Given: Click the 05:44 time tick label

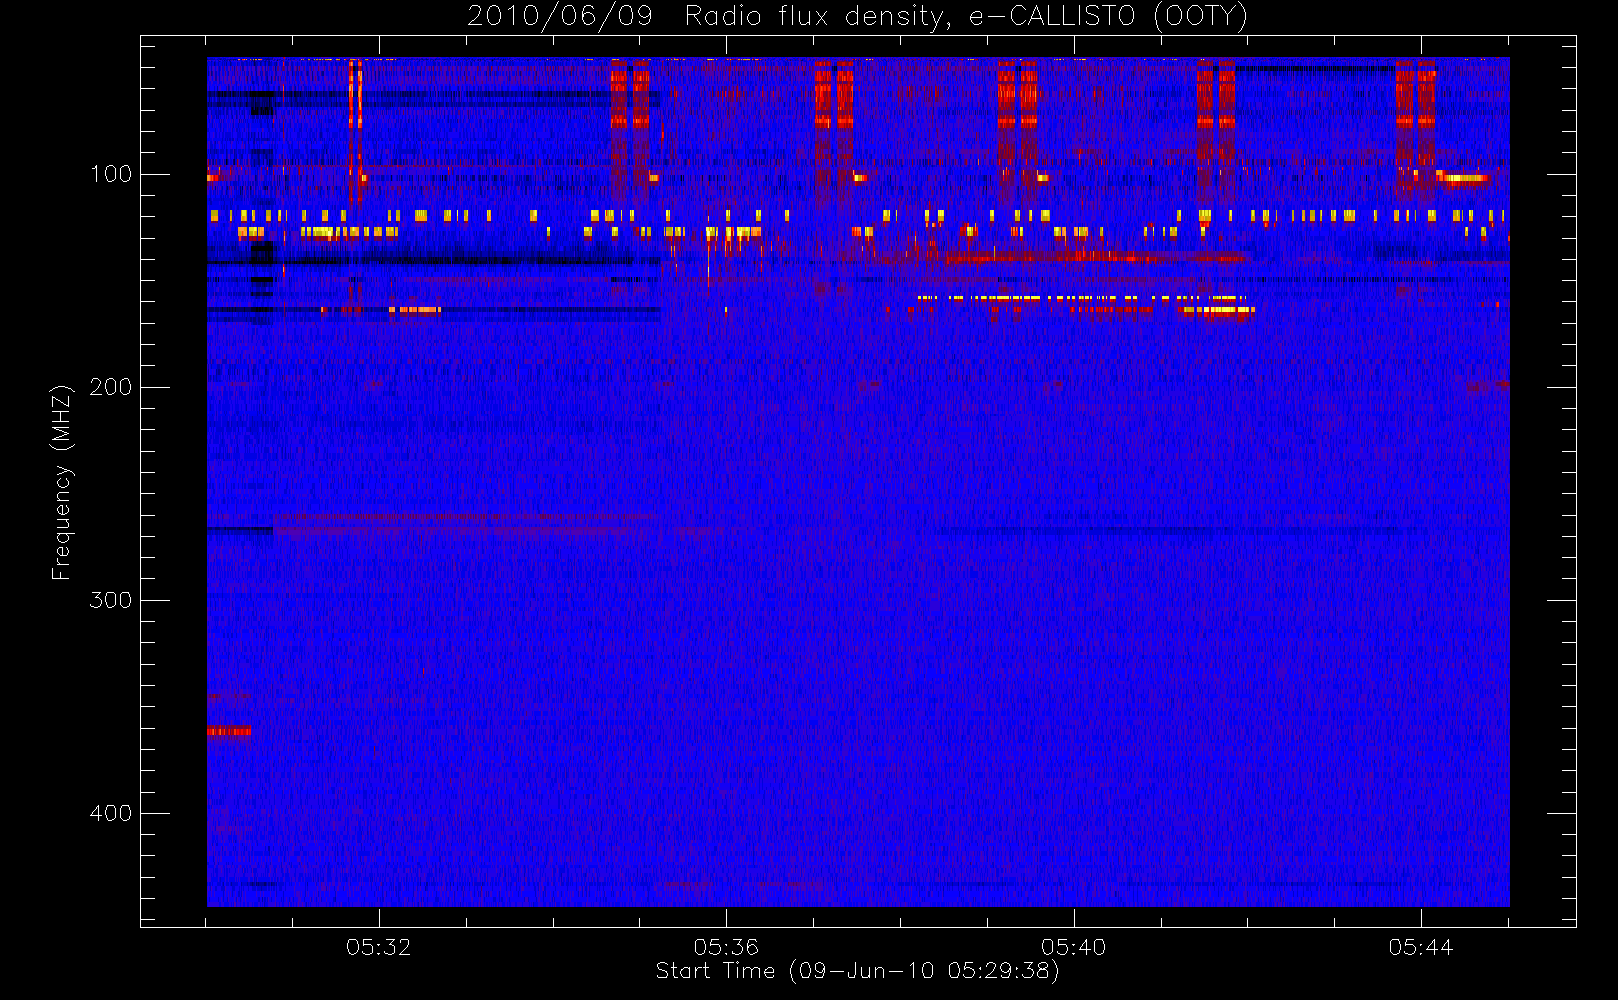Looking at the screenshot, I should coord(1421,947).
